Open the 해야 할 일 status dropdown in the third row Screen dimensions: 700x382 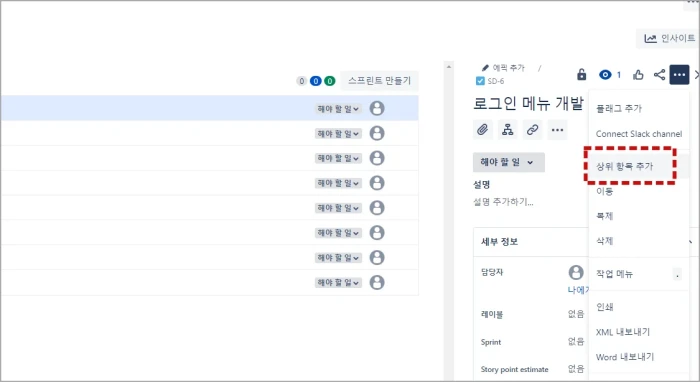tap(338, 158)
